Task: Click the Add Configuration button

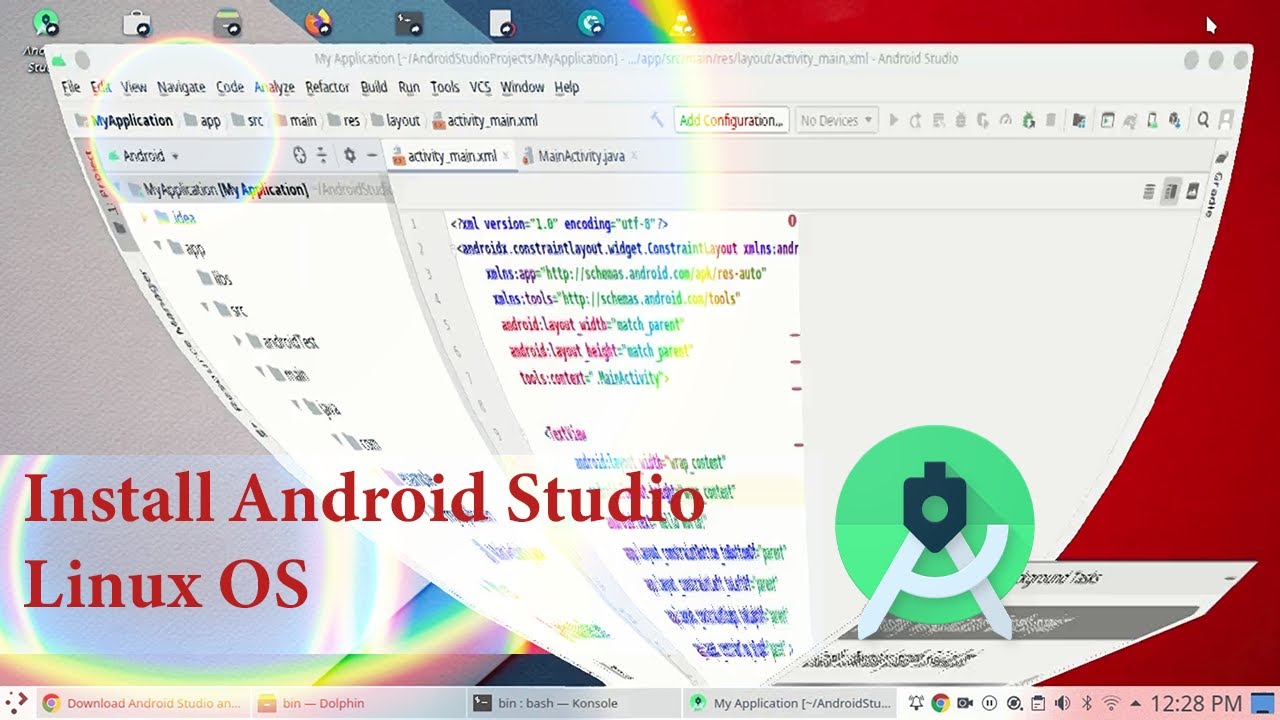Action: [731, 120]
